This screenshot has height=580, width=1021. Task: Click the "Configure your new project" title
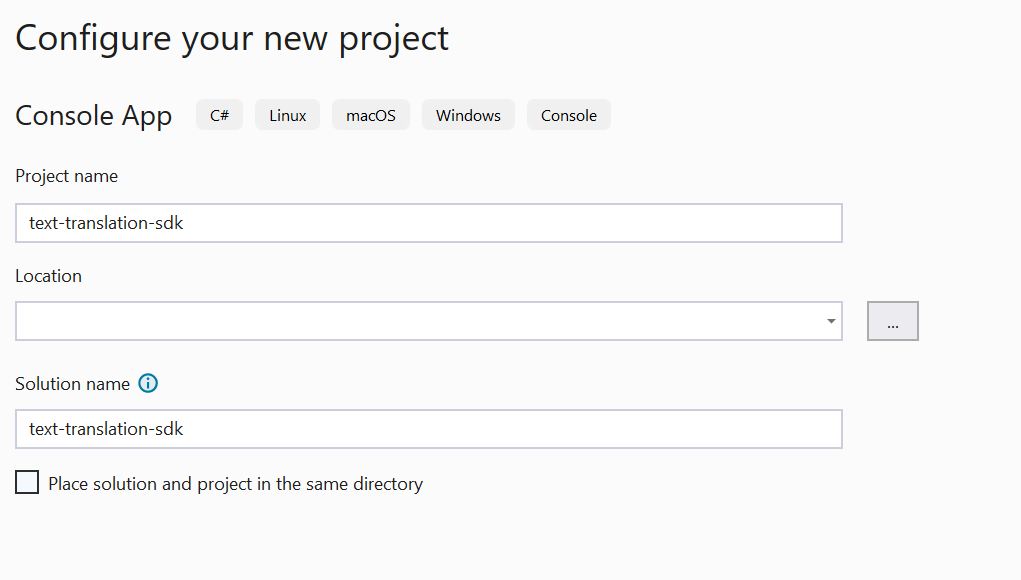pyautogui.click(x=231, y=37)
